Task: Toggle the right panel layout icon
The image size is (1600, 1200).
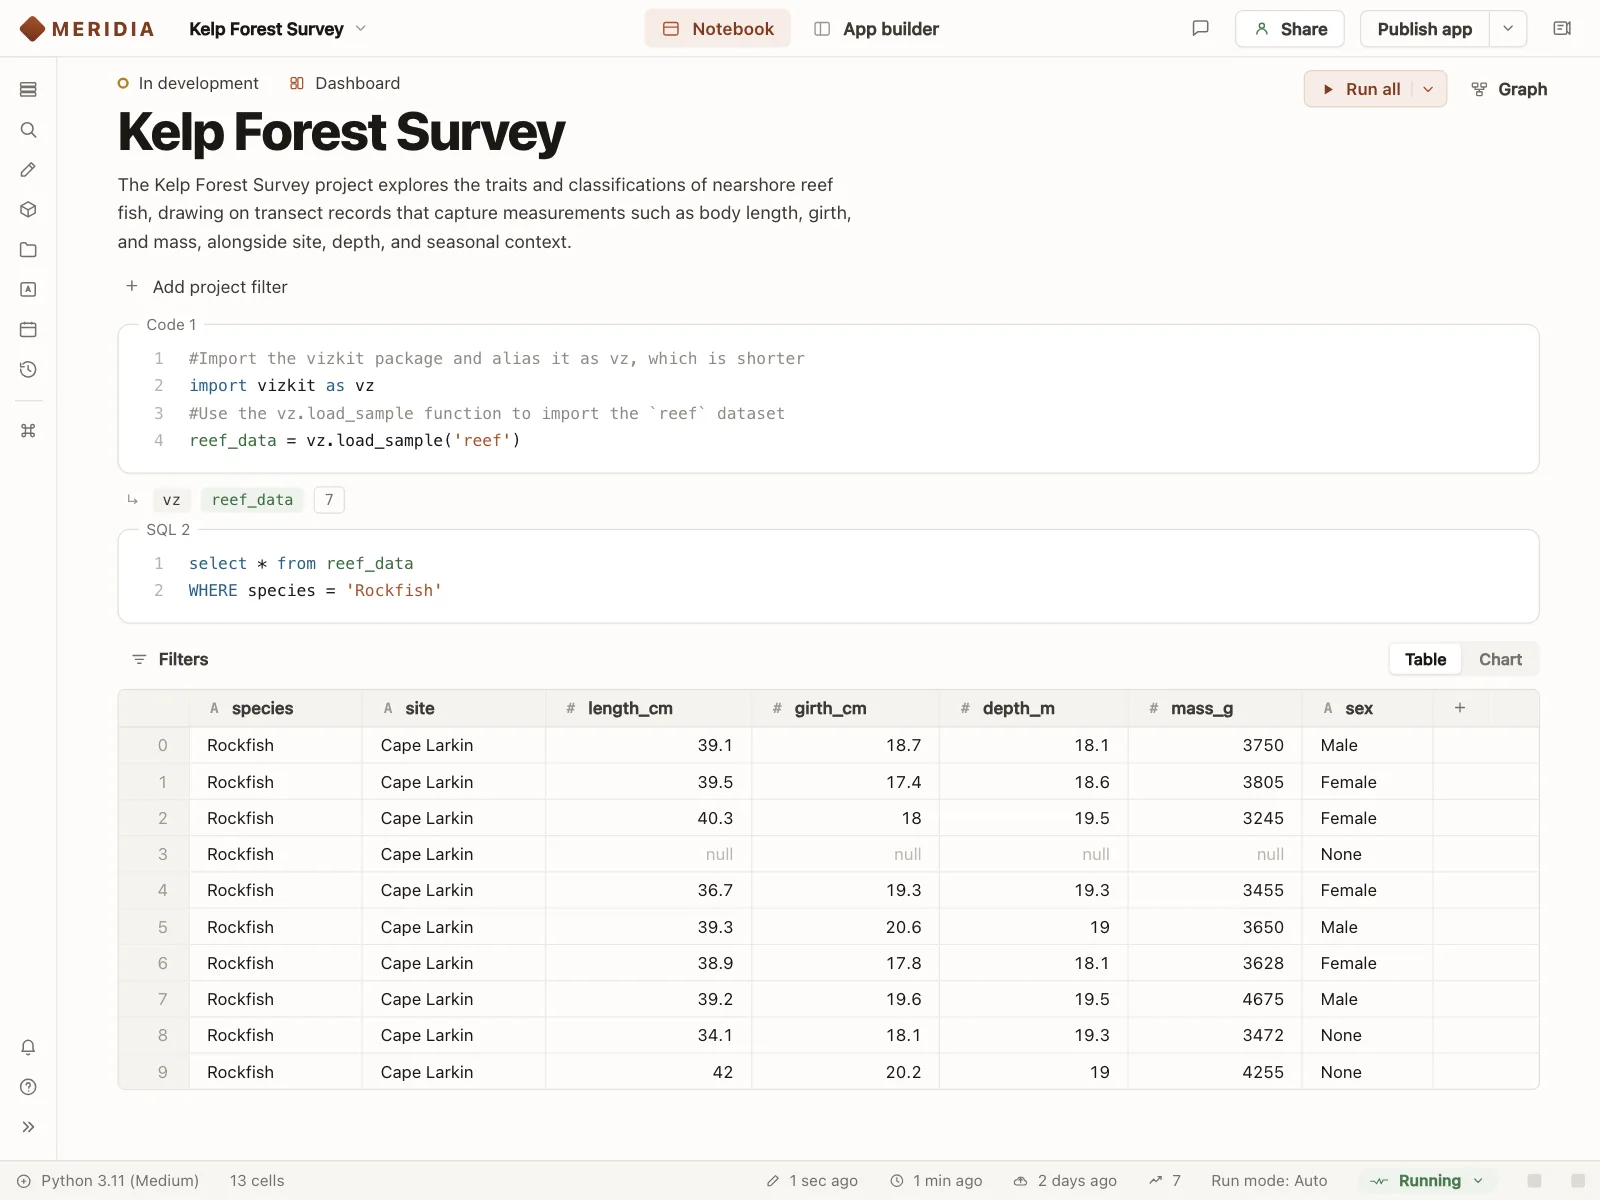Action: pyautogui.click(x=1562, y=28)
